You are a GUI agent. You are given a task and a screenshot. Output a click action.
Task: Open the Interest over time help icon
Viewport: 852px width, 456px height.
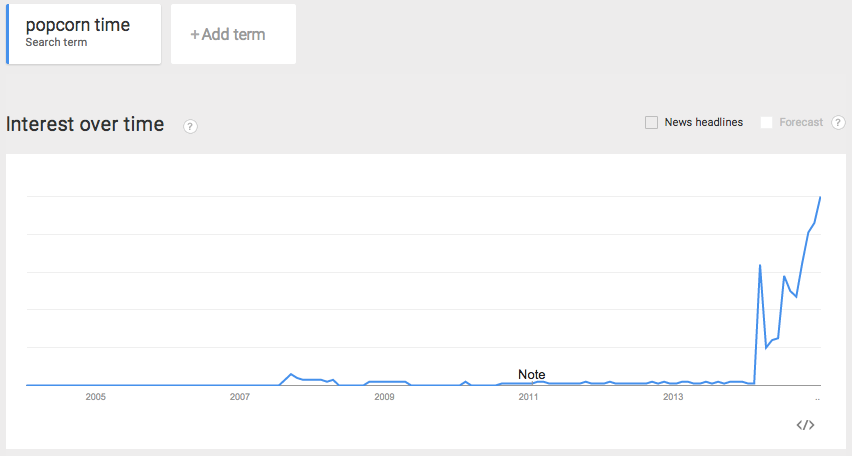click(190, 127)
